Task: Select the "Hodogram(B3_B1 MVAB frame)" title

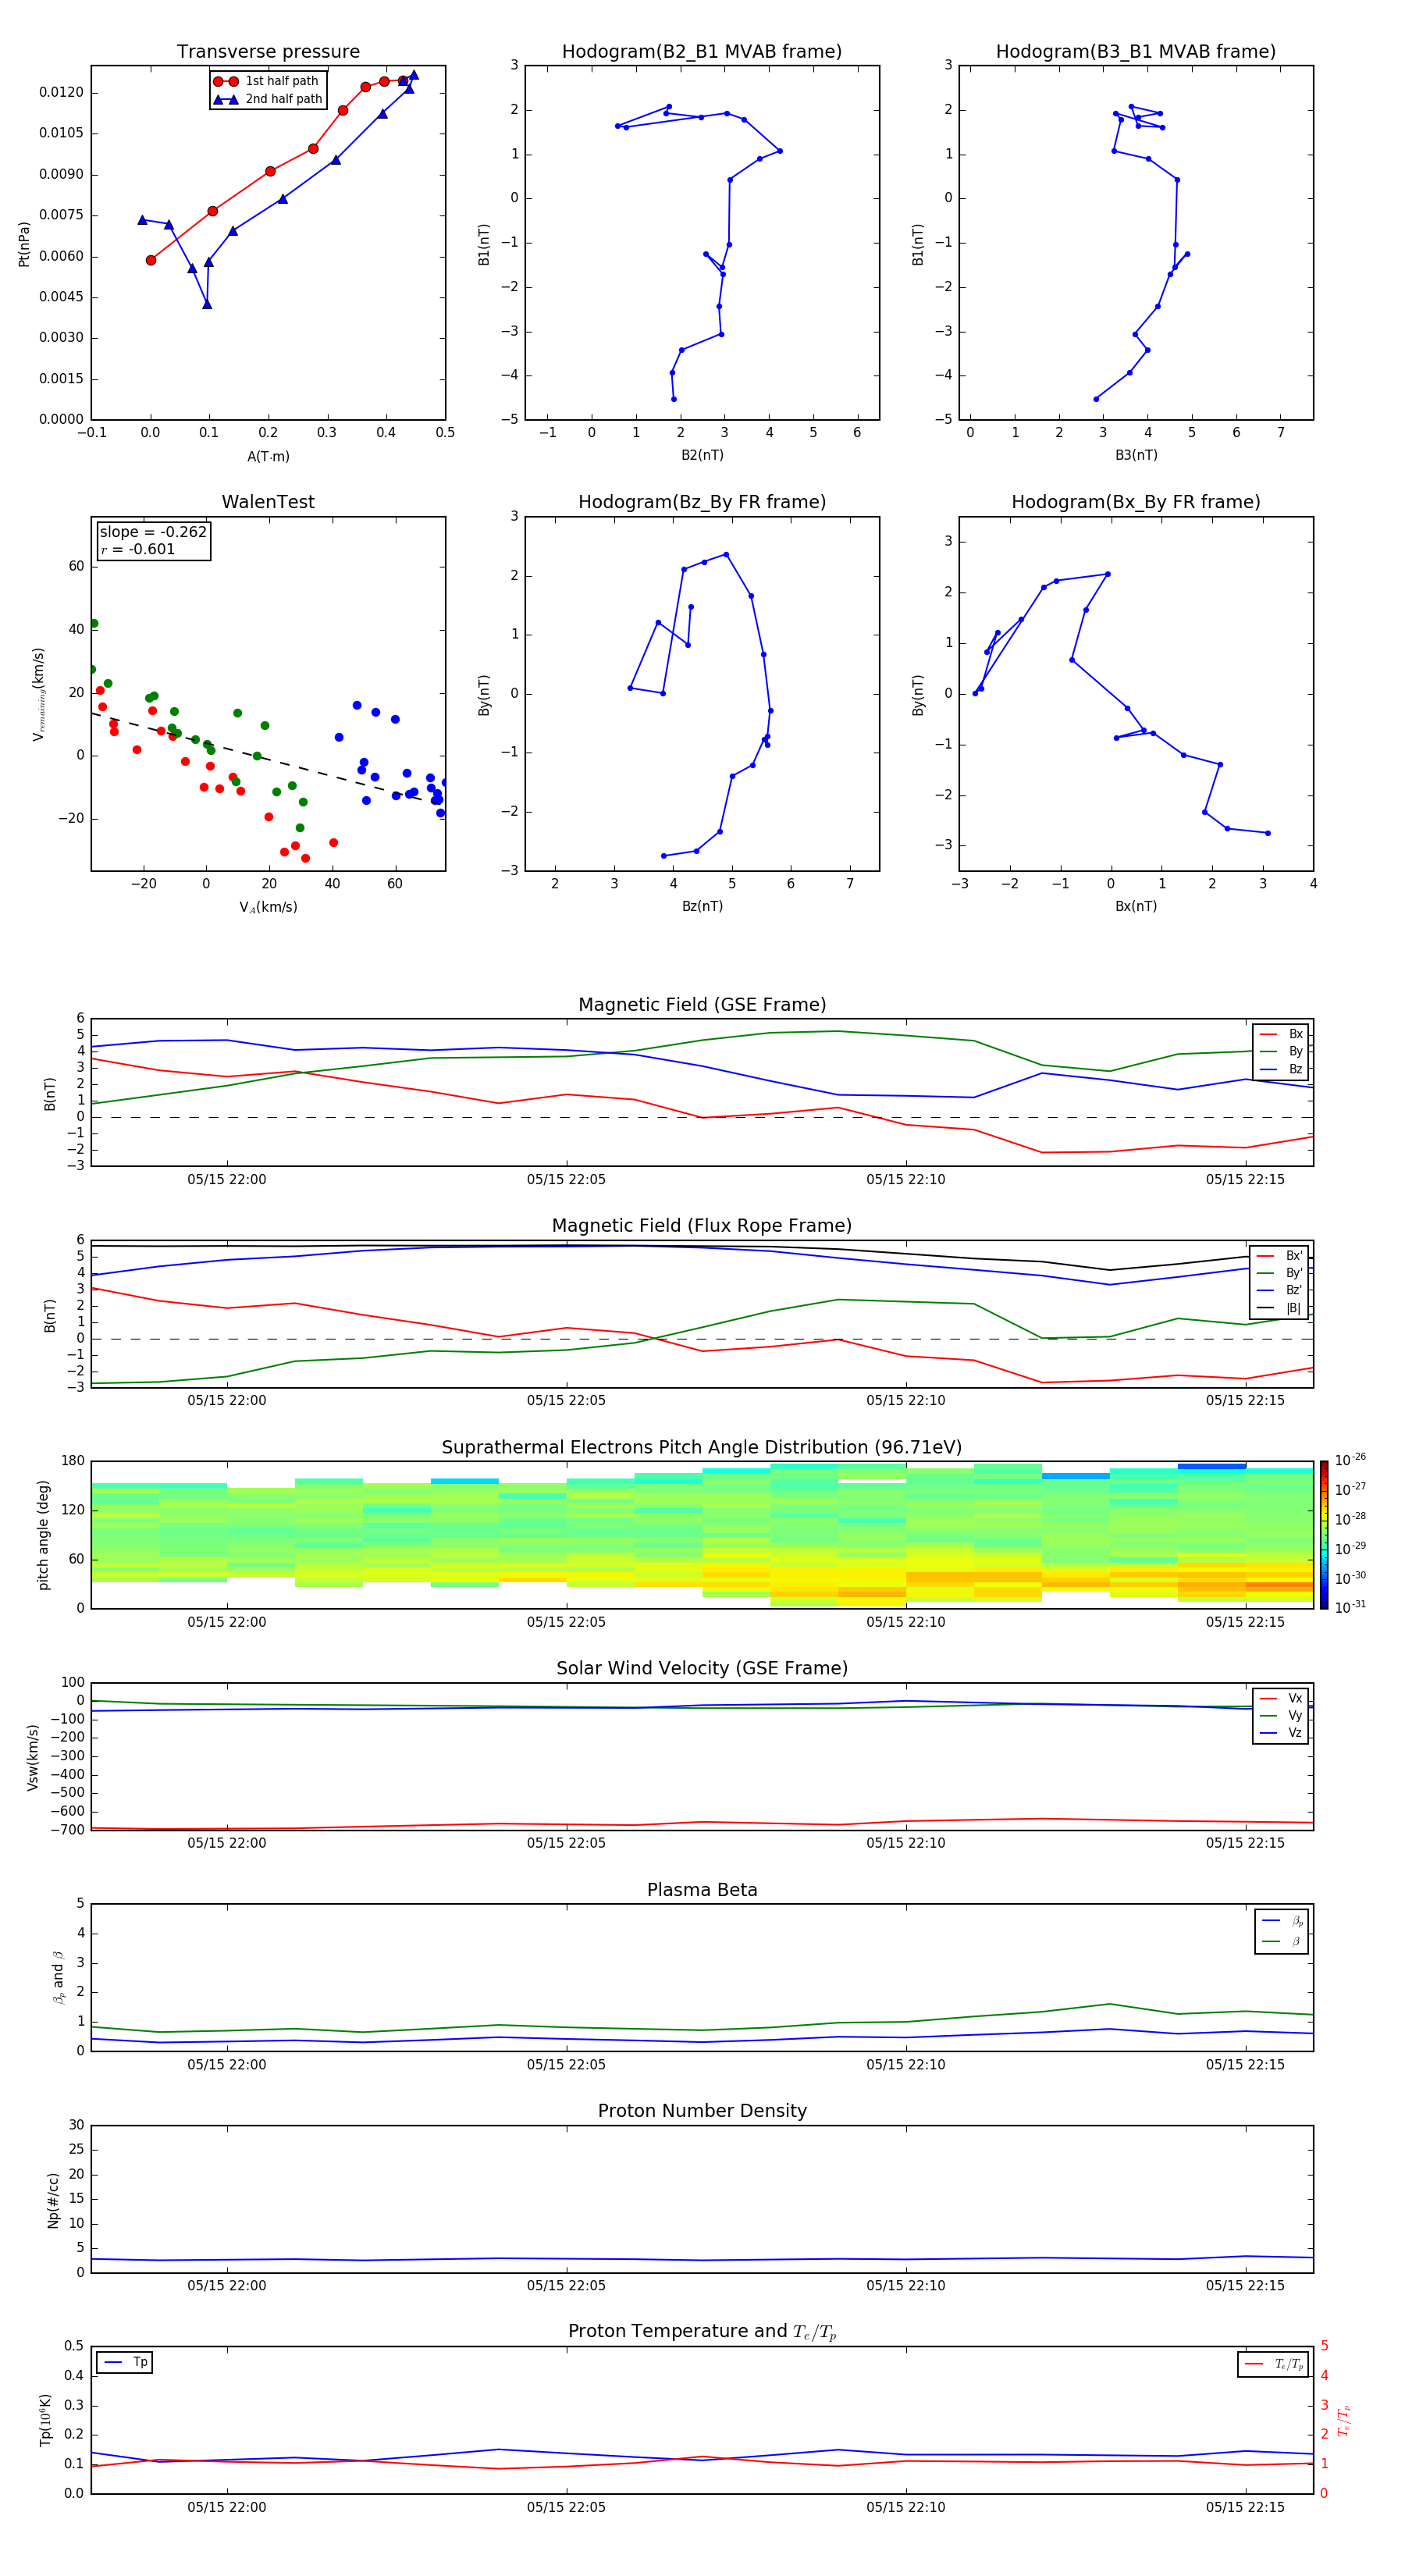Action: 1135,52
